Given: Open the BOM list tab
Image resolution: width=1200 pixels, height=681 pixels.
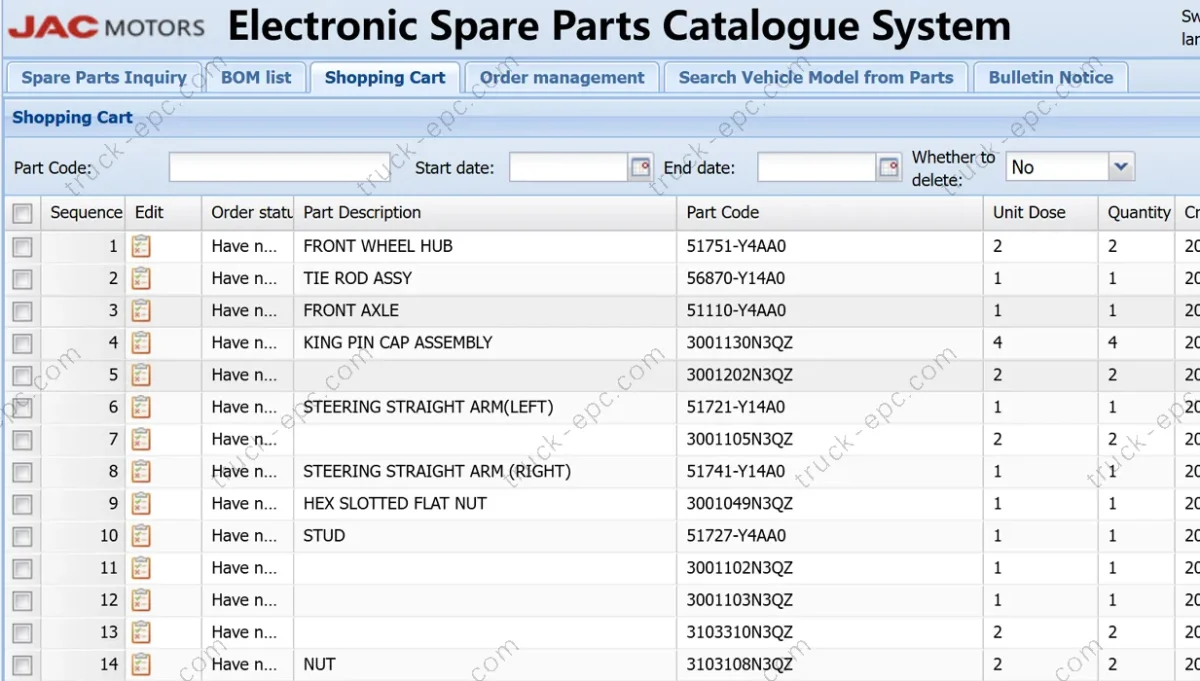Looking at the screenshot, I should [256, 78].
